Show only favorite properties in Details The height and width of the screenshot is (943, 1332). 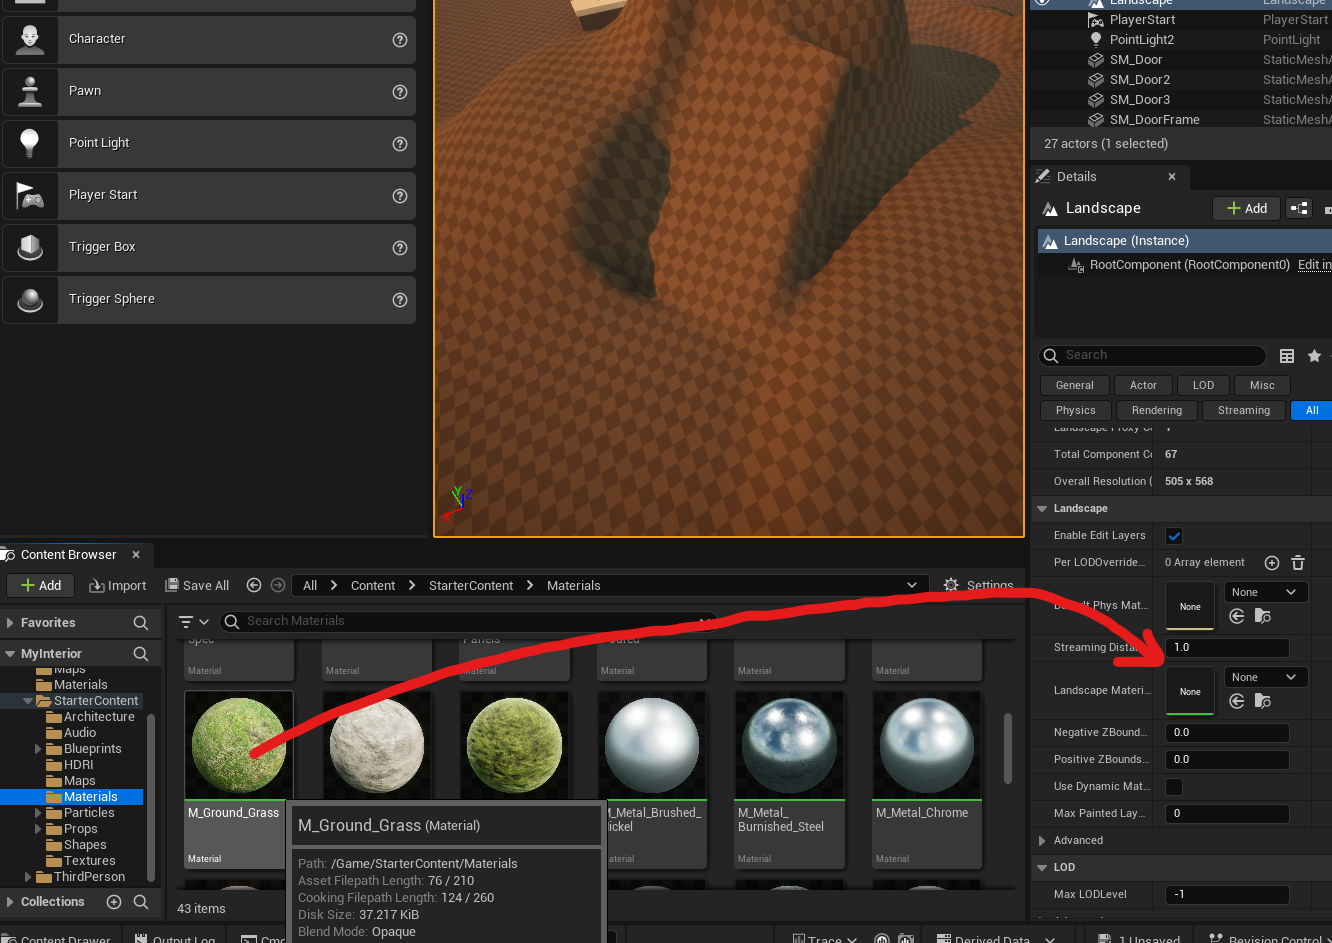click(1314, 356)
